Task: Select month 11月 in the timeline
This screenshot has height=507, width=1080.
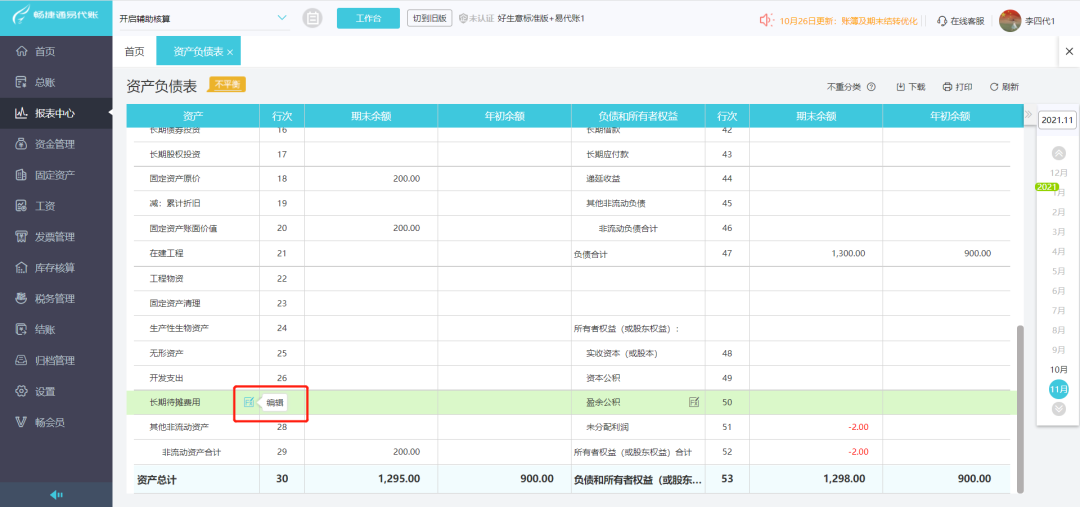Action: point(1059,389)
